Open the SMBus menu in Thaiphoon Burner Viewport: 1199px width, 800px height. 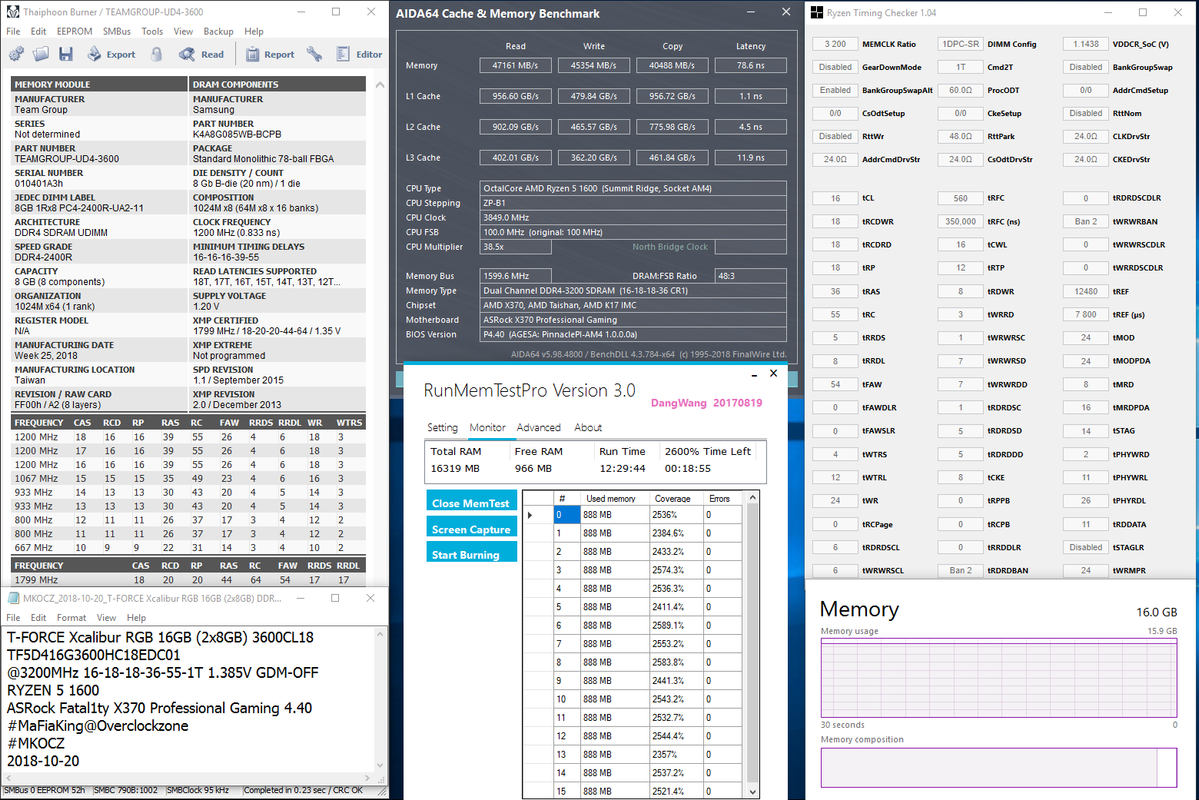tap(117, 31)
